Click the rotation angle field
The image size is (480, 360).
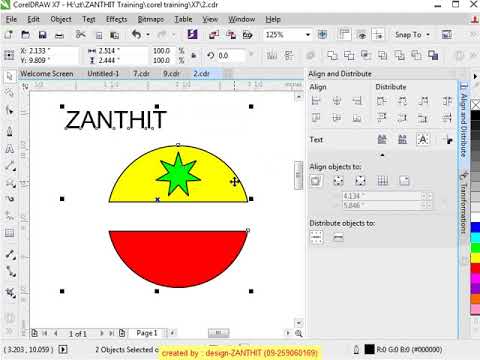point(232,55)
